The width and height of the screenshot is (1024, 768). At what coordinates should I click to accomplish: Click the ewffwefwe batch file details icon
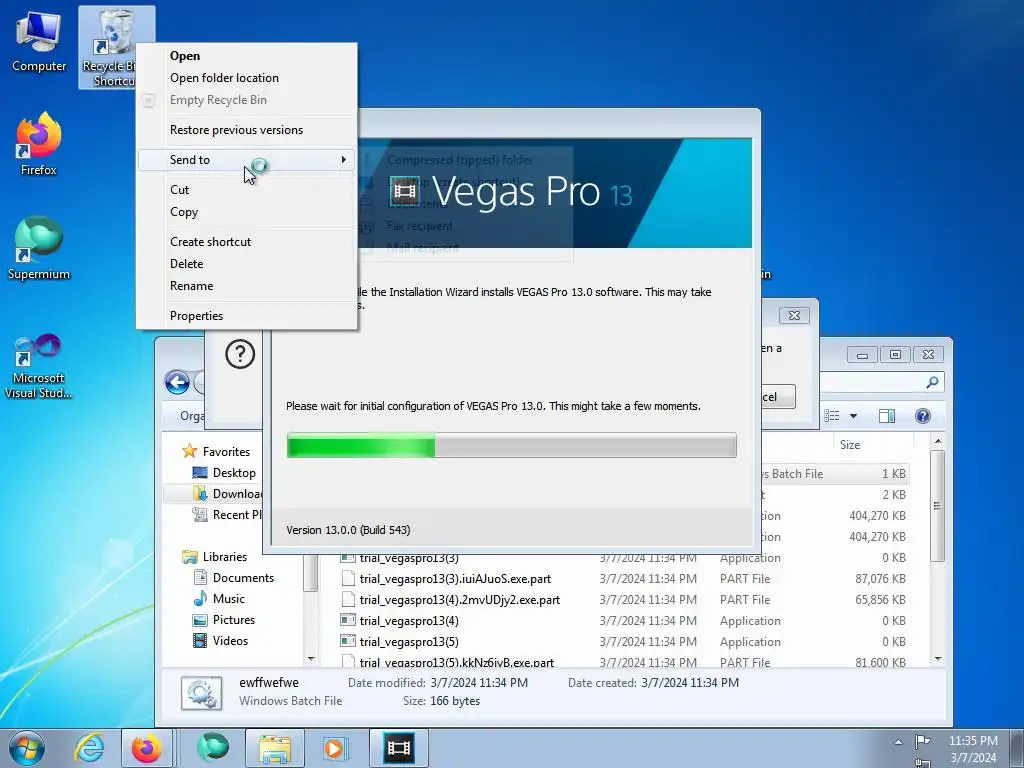(201, 692)
